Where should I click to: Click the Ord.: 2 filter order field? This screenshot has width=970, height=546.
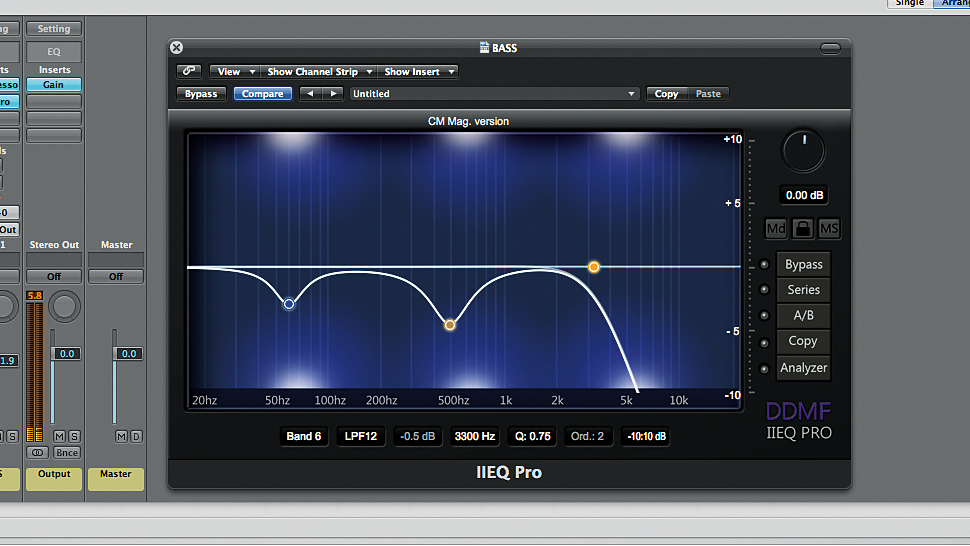(587, 436)
